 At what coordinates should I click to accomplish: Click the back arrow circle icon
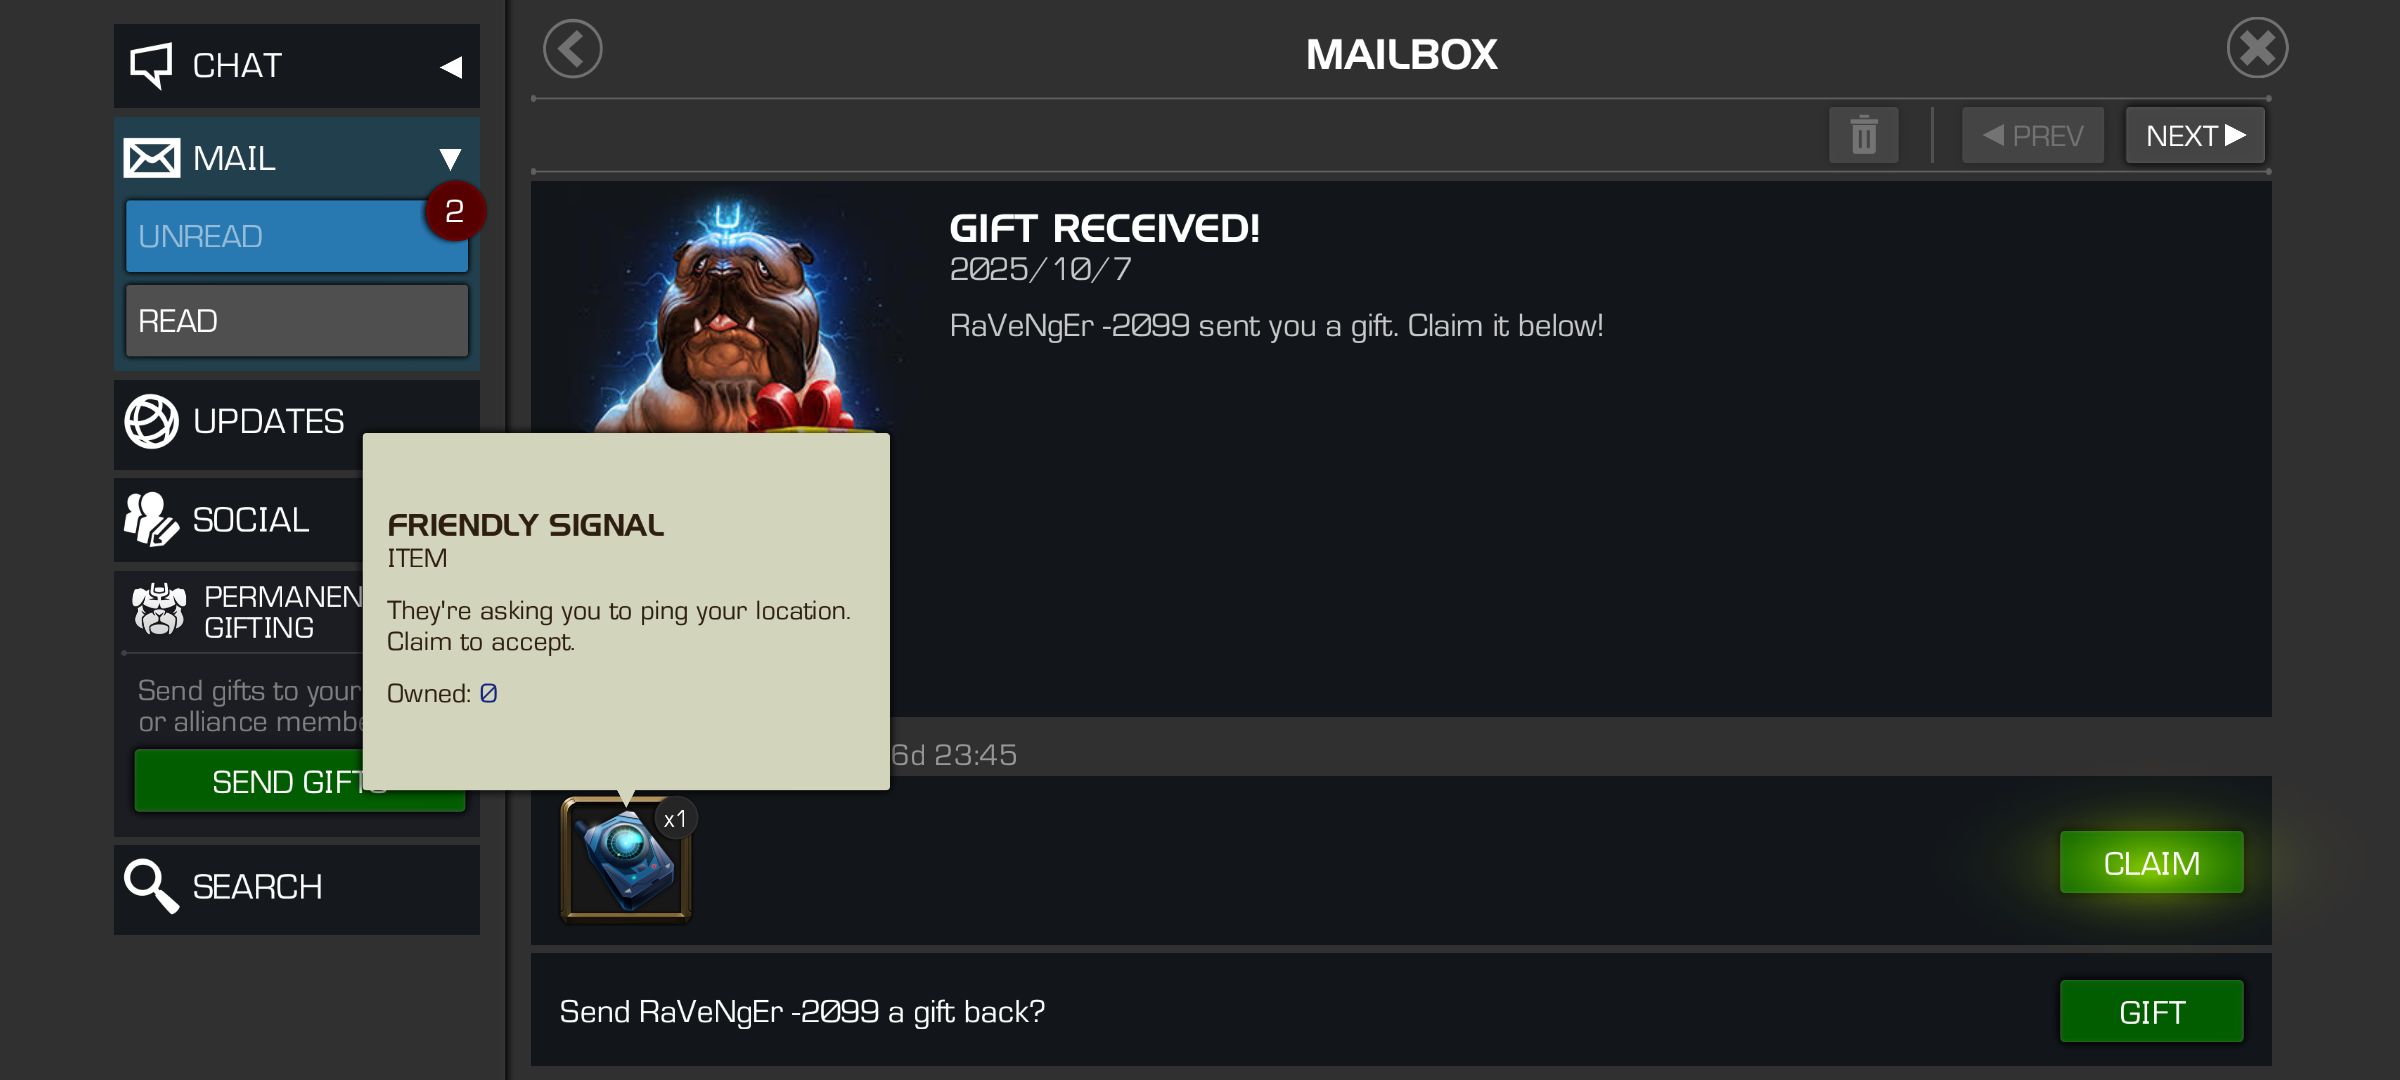click(572, 49)
